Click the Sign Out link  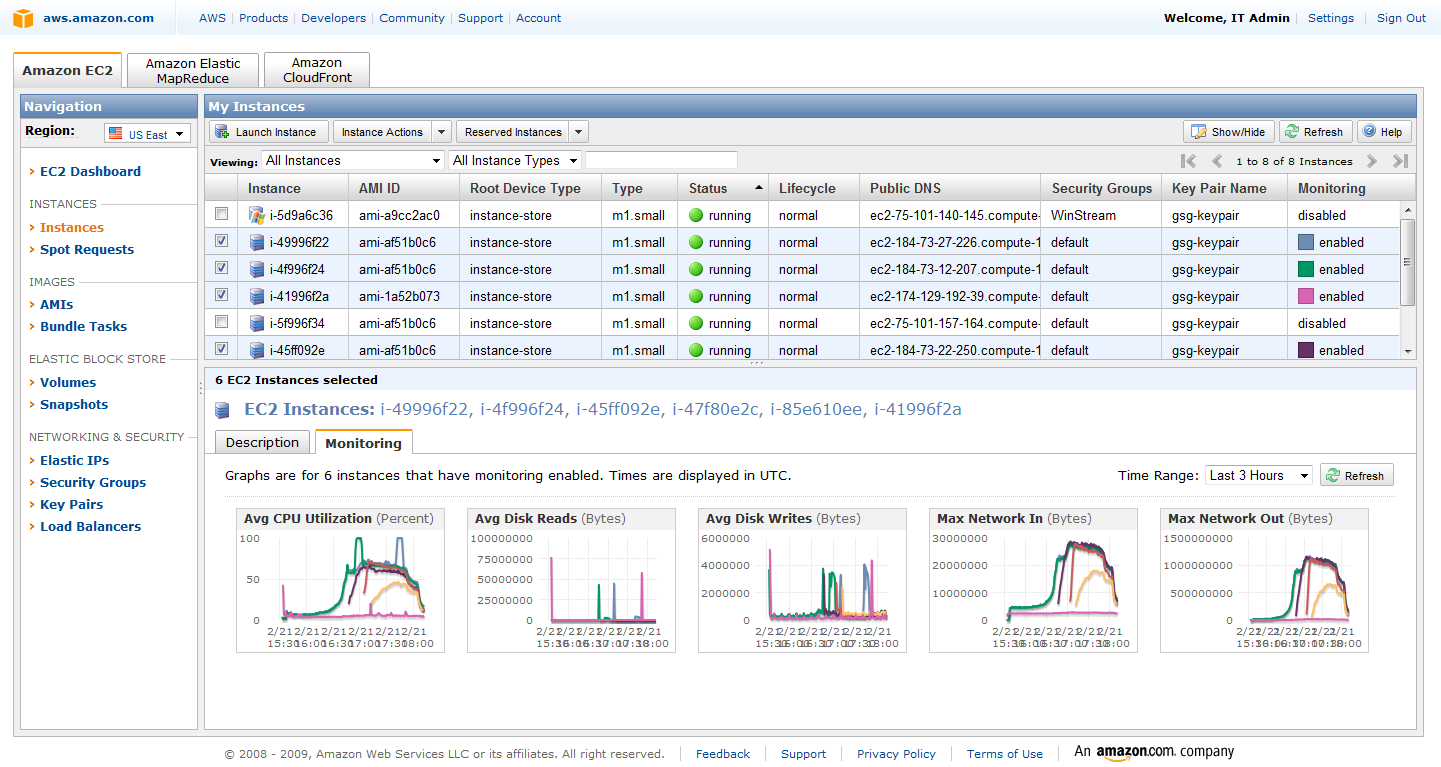point(1401,18)
